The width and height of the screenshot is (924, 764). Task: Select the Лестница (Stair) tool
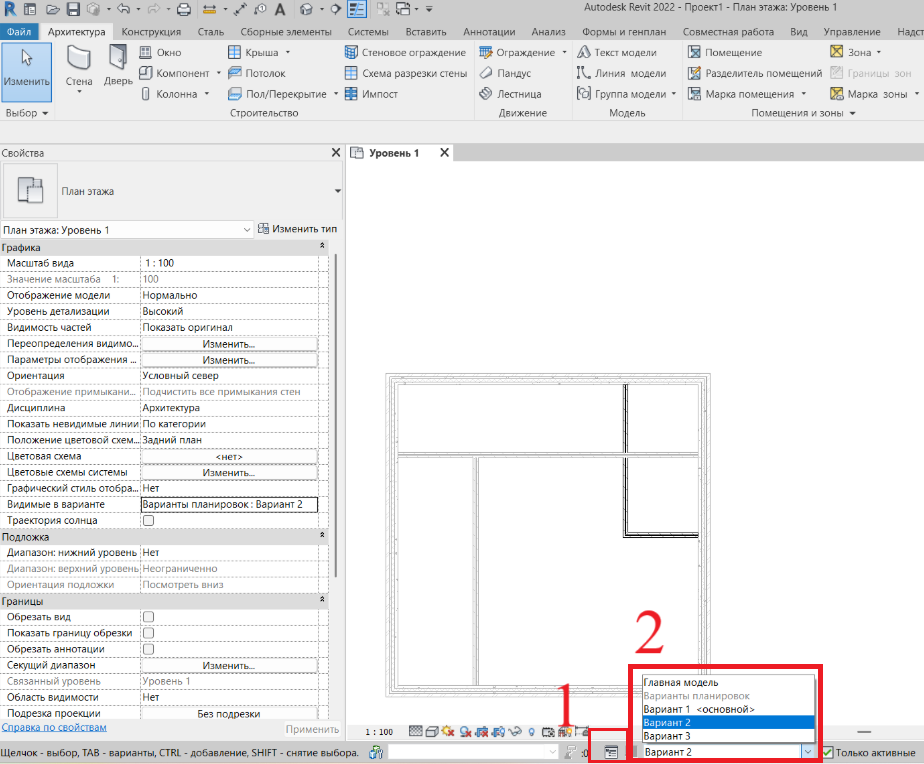[510, 94]
